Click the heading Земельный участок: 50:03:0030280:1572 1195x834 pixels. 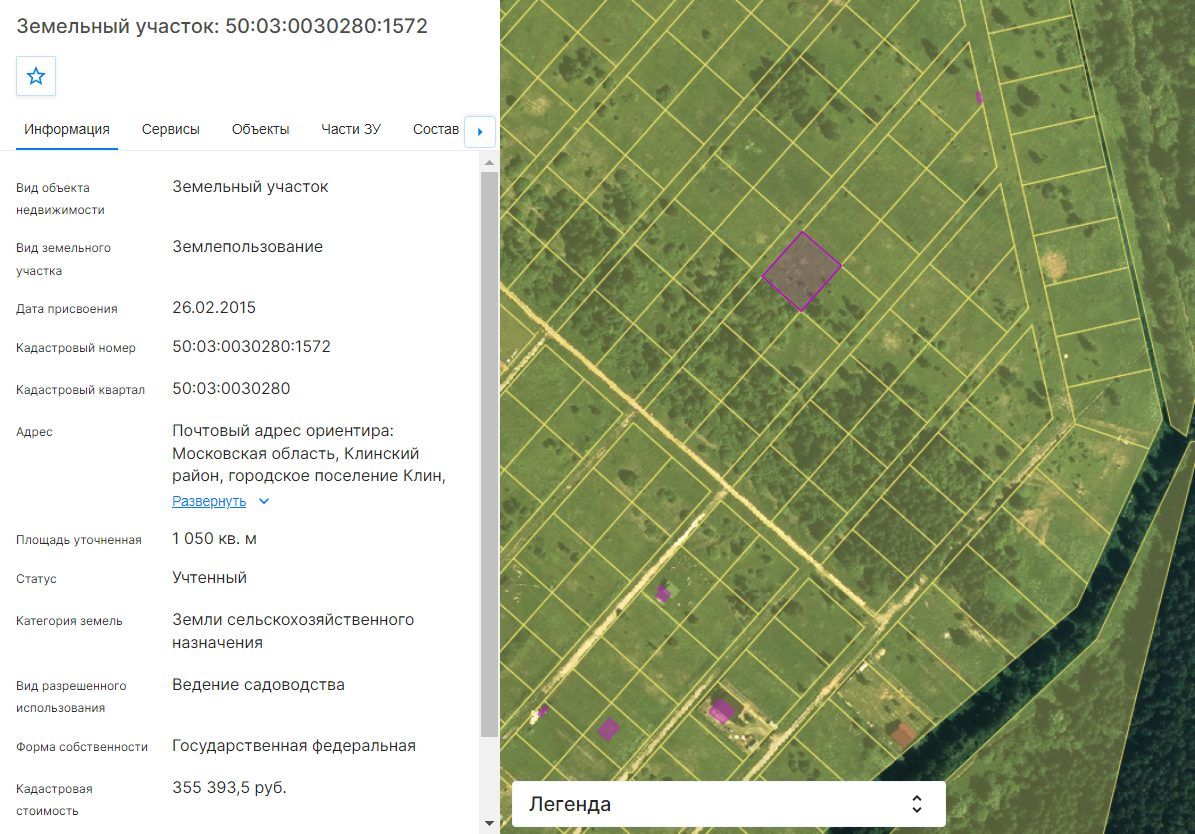222,26
